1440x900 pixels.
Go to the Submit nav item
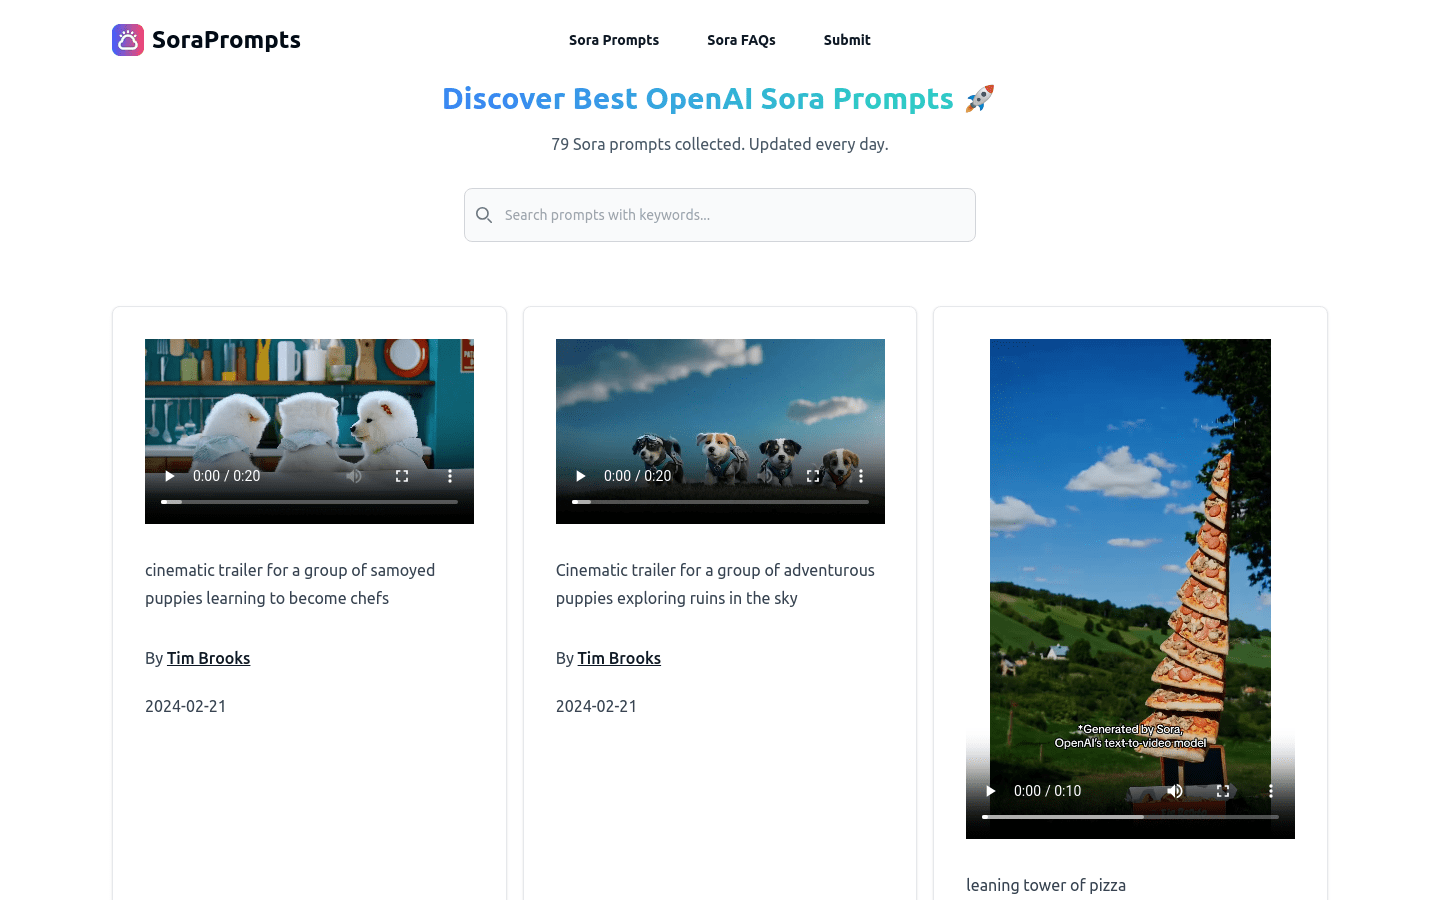[x=847, y=40]
